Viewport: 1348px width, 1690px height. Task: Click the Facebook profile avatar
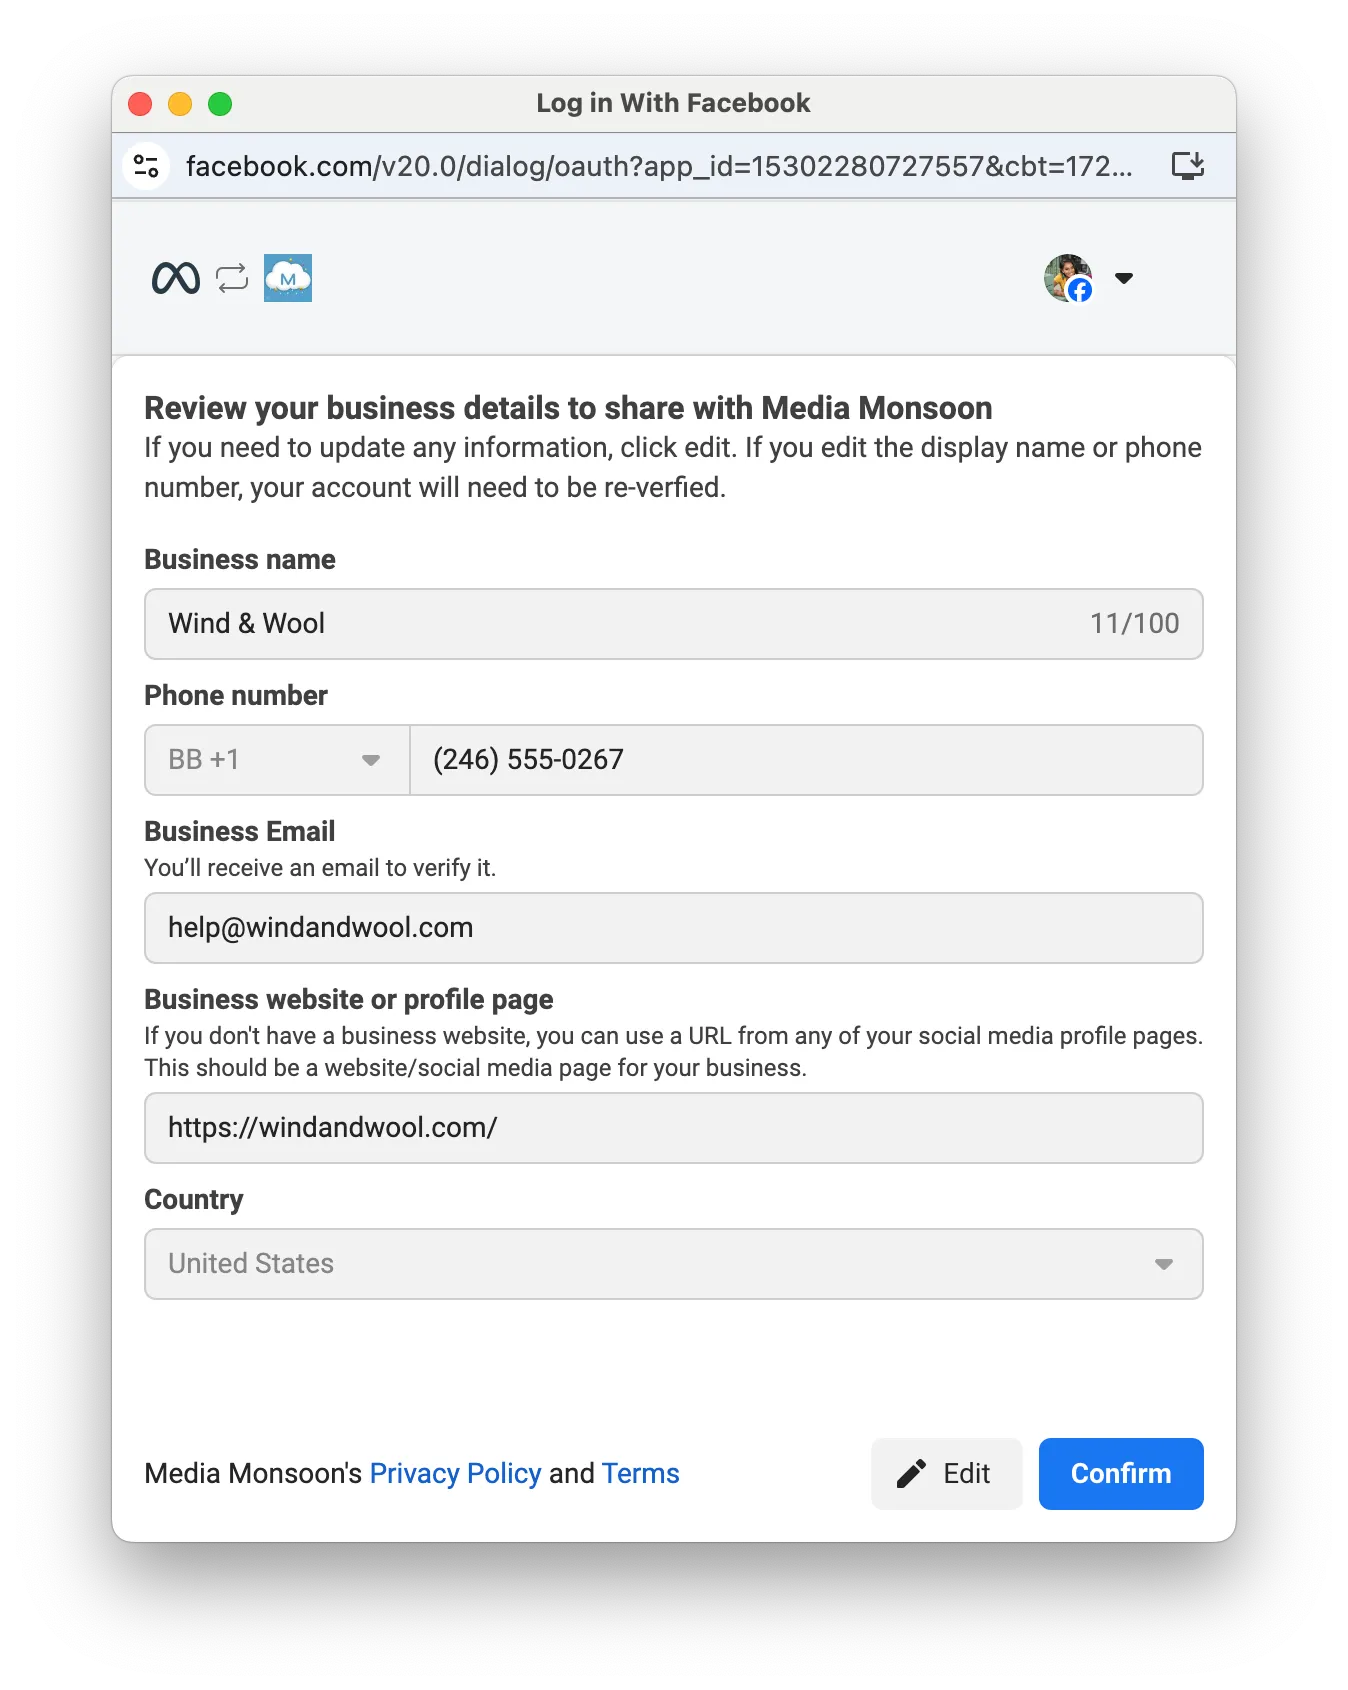tap(1067, 278)
